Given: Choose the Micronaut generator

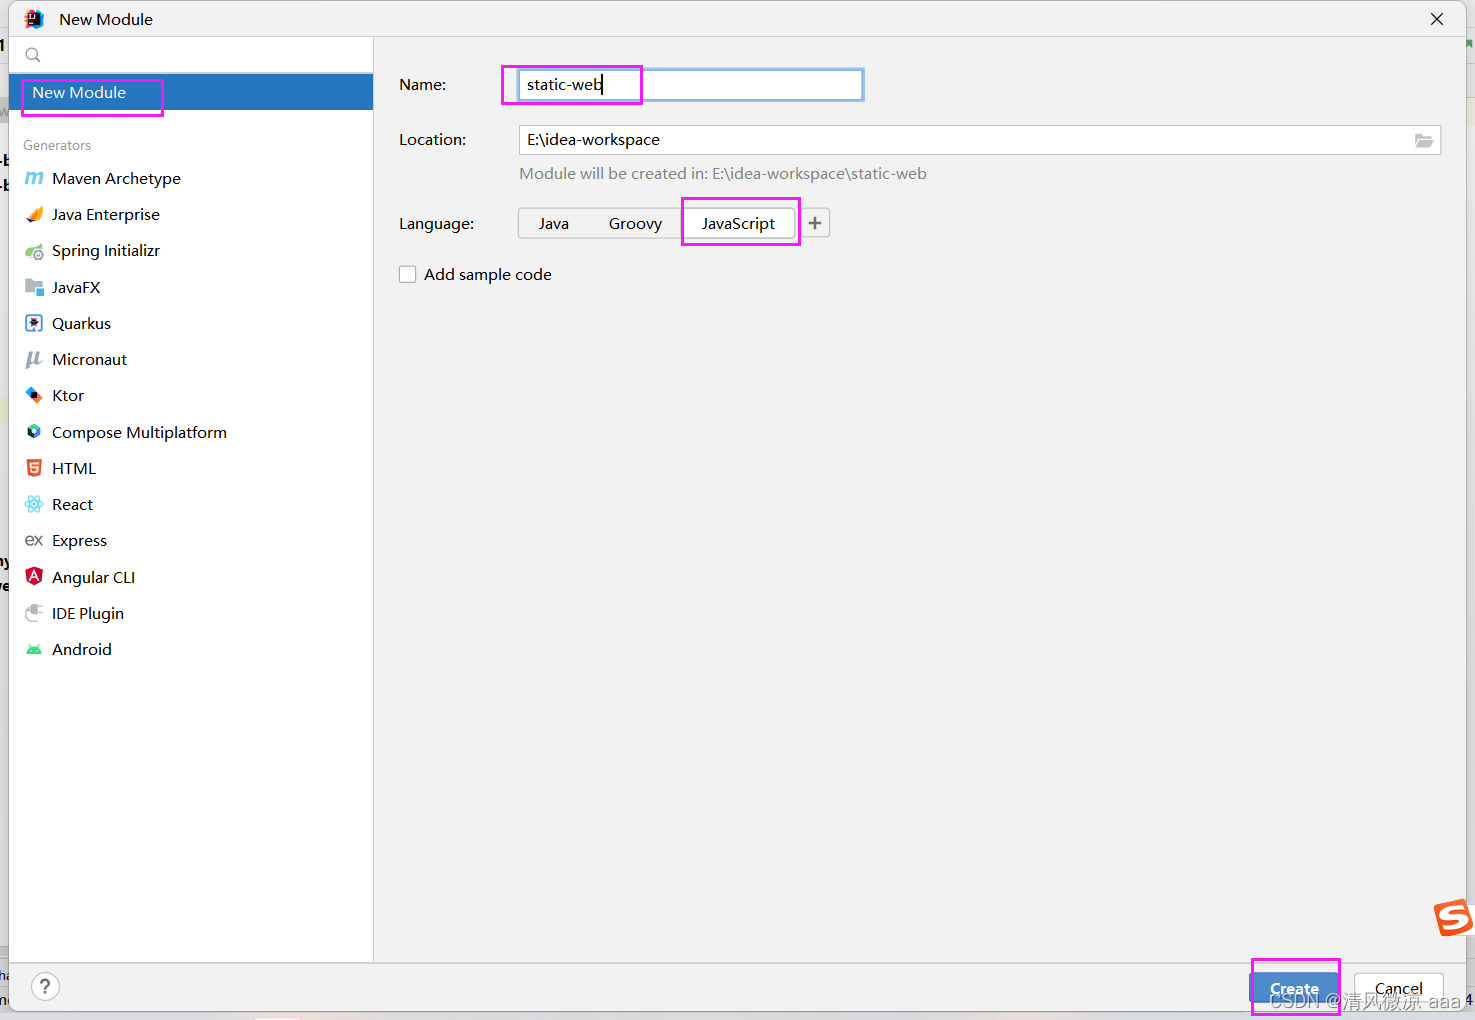Looking at the screenshot, I should point(191,359).
